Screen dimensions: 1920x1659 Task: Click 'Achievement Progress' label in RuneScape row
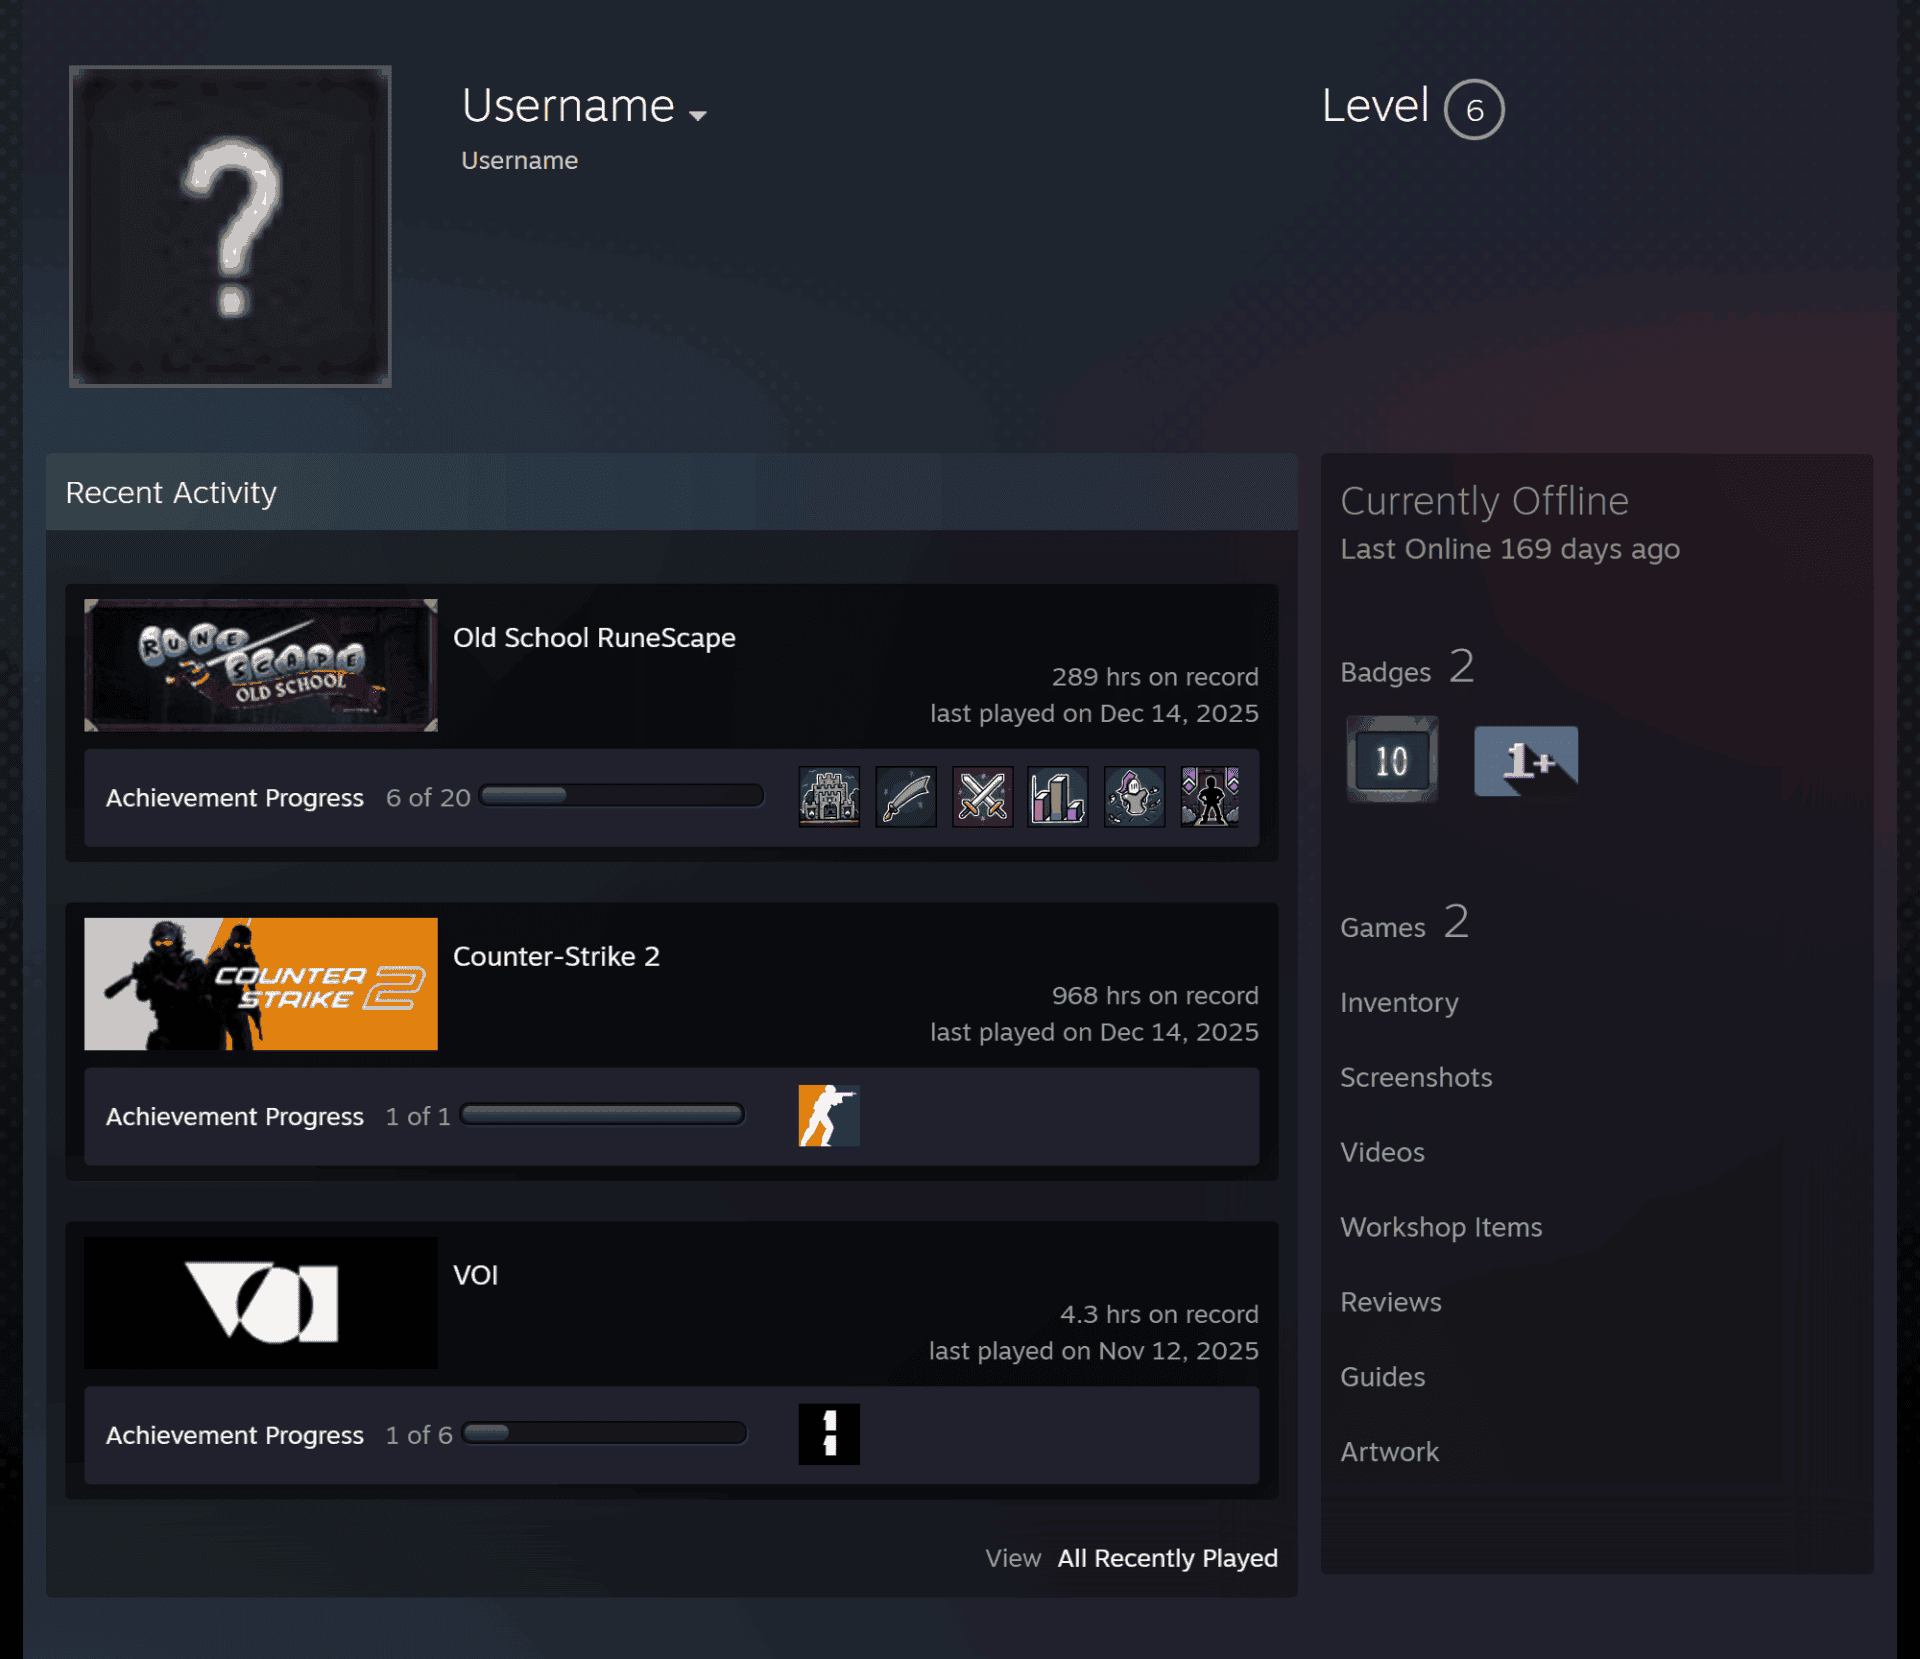click(235, 797)
